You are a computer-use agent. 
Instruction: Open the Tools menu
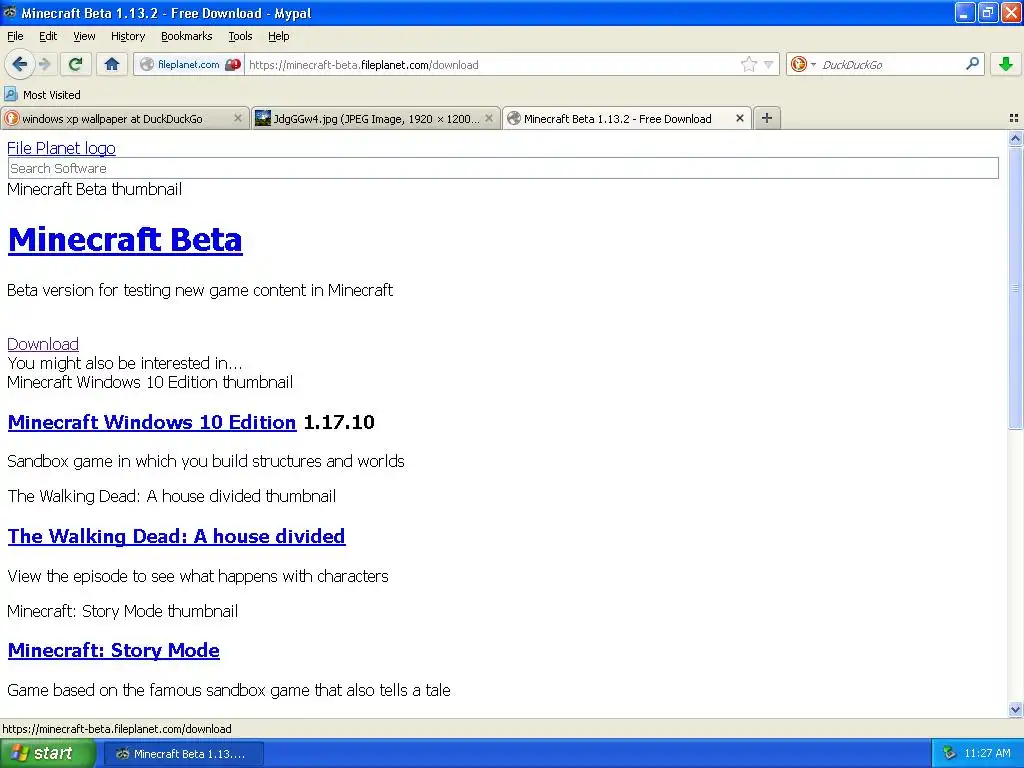[x=240, y=36]
